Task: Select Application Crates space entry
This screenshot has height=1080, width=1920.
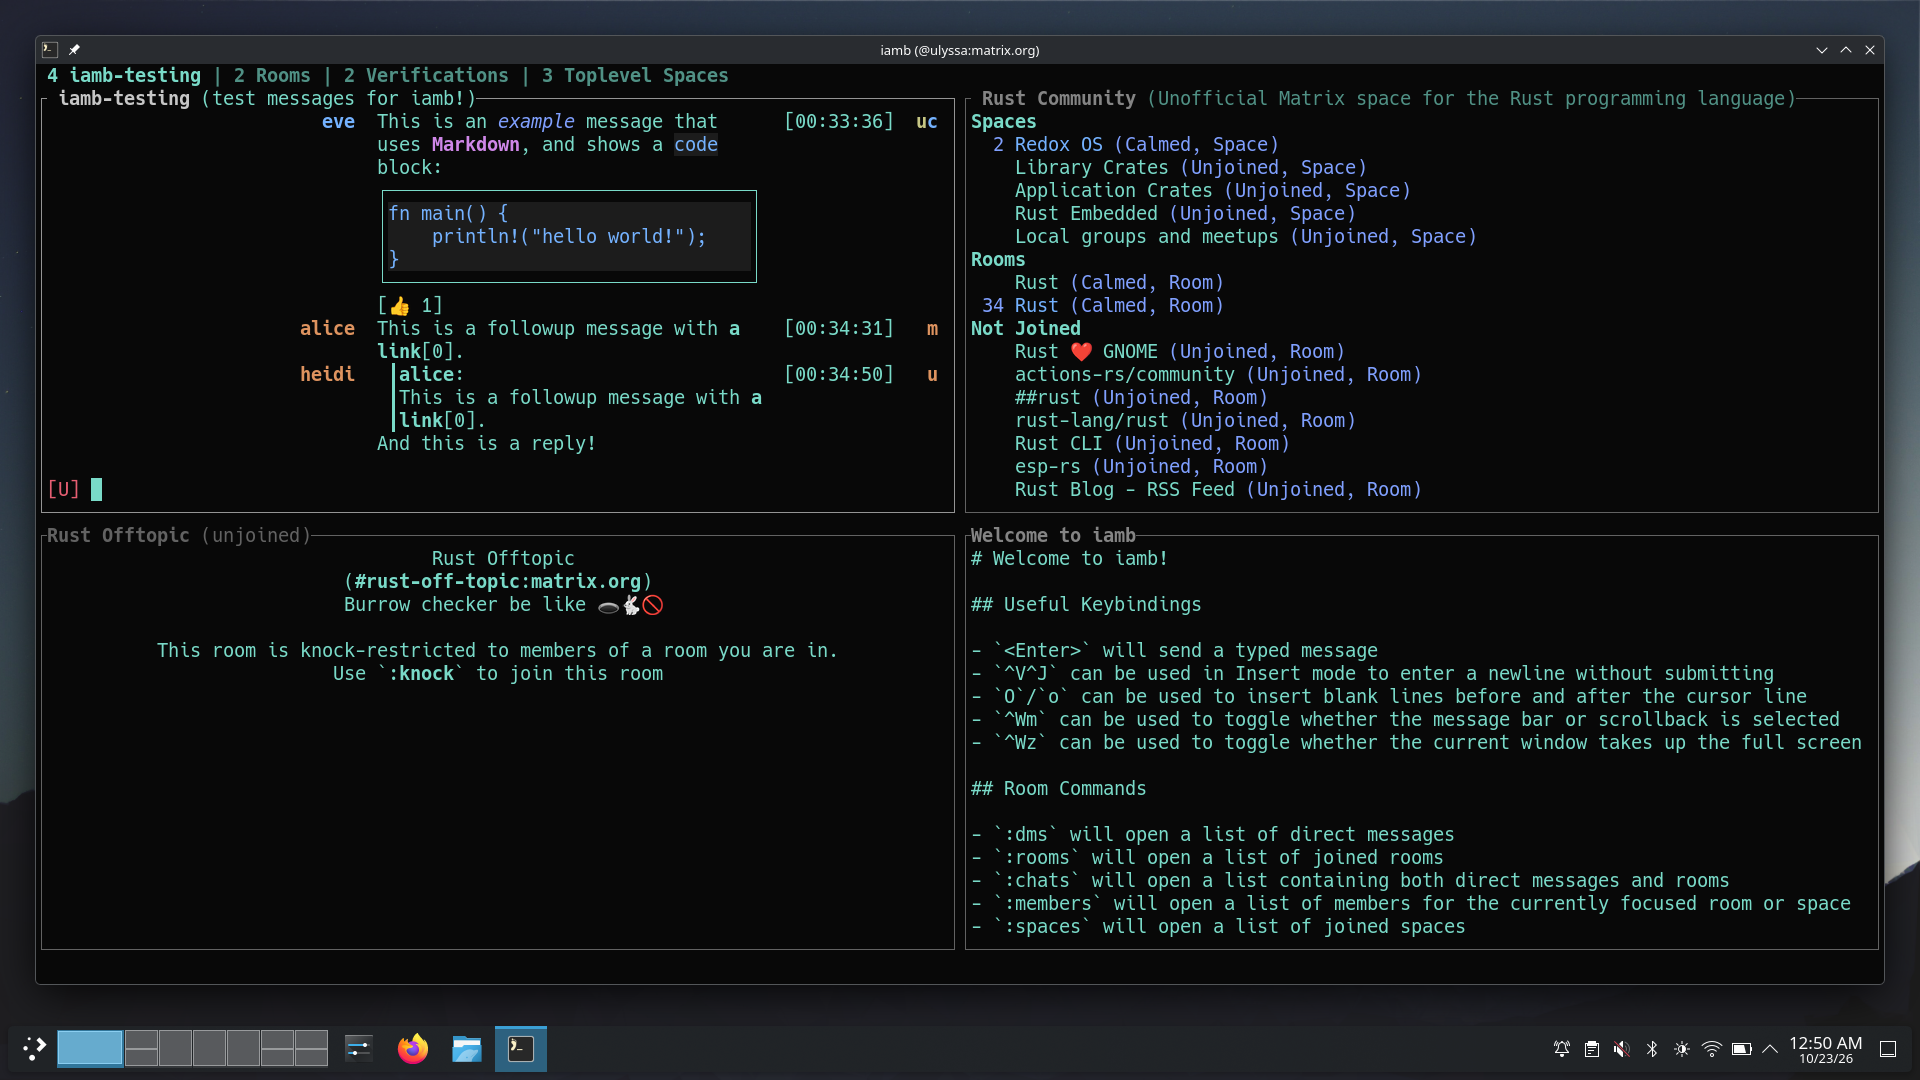Action: (x=1213, y=190)
